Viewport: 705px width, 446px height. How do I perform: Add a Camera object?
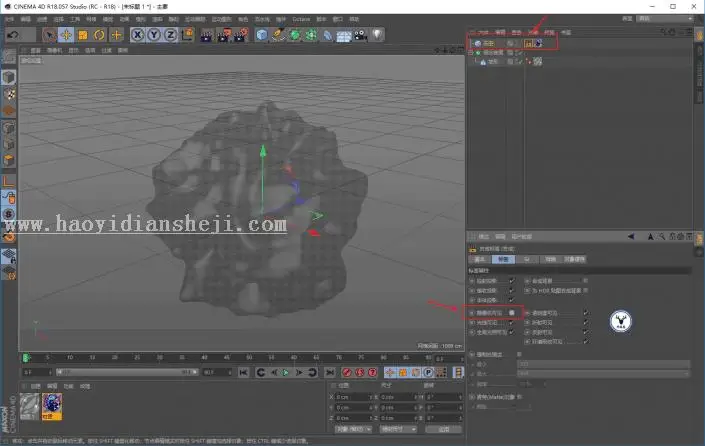coord(361,35)
